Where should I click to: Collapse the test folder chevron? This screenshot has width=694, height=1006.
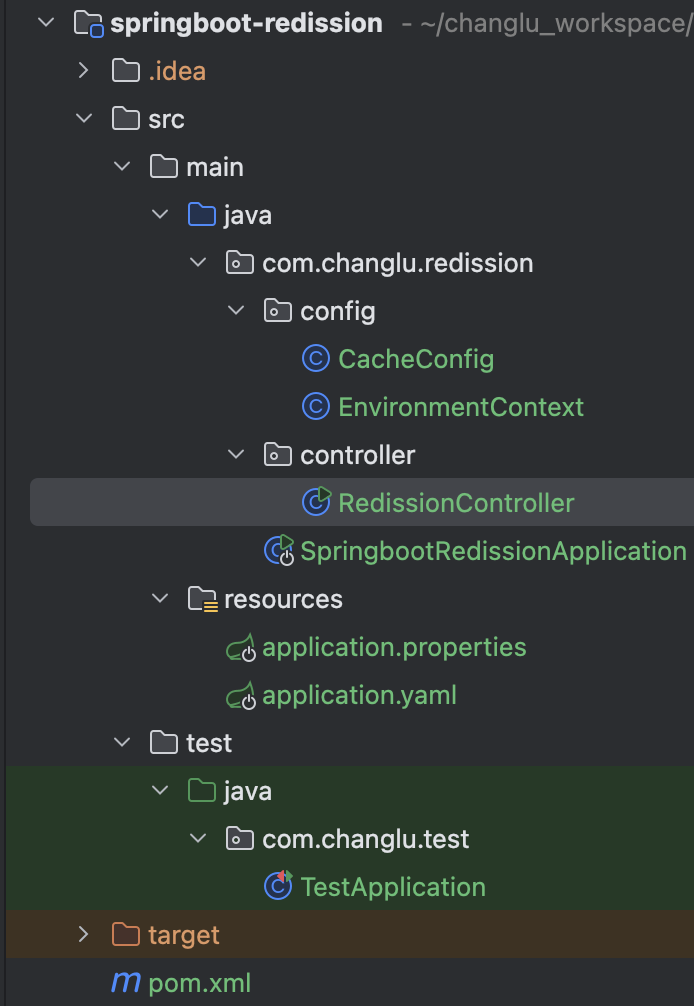tap(122, 743)
